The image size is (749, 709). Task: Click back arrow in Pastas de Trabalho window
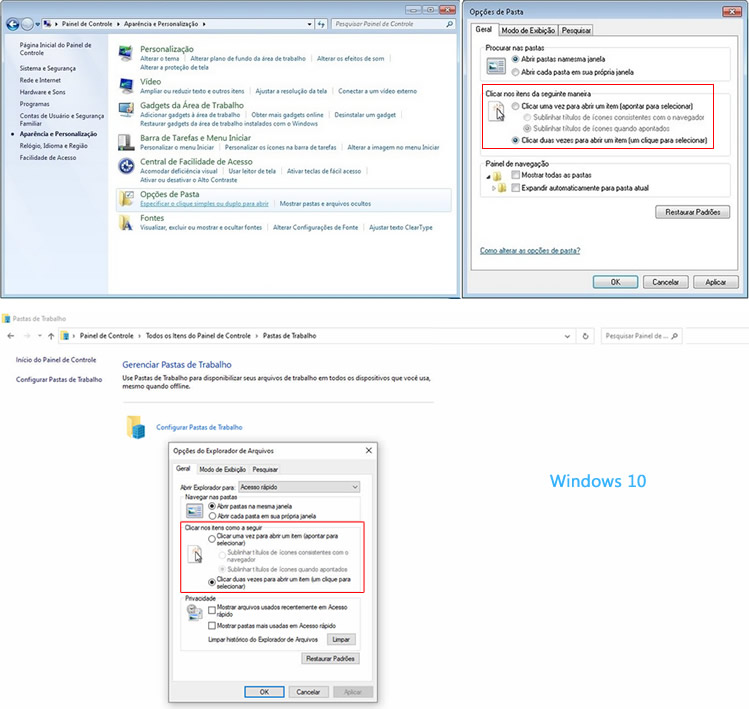click(x=11, y=336)
